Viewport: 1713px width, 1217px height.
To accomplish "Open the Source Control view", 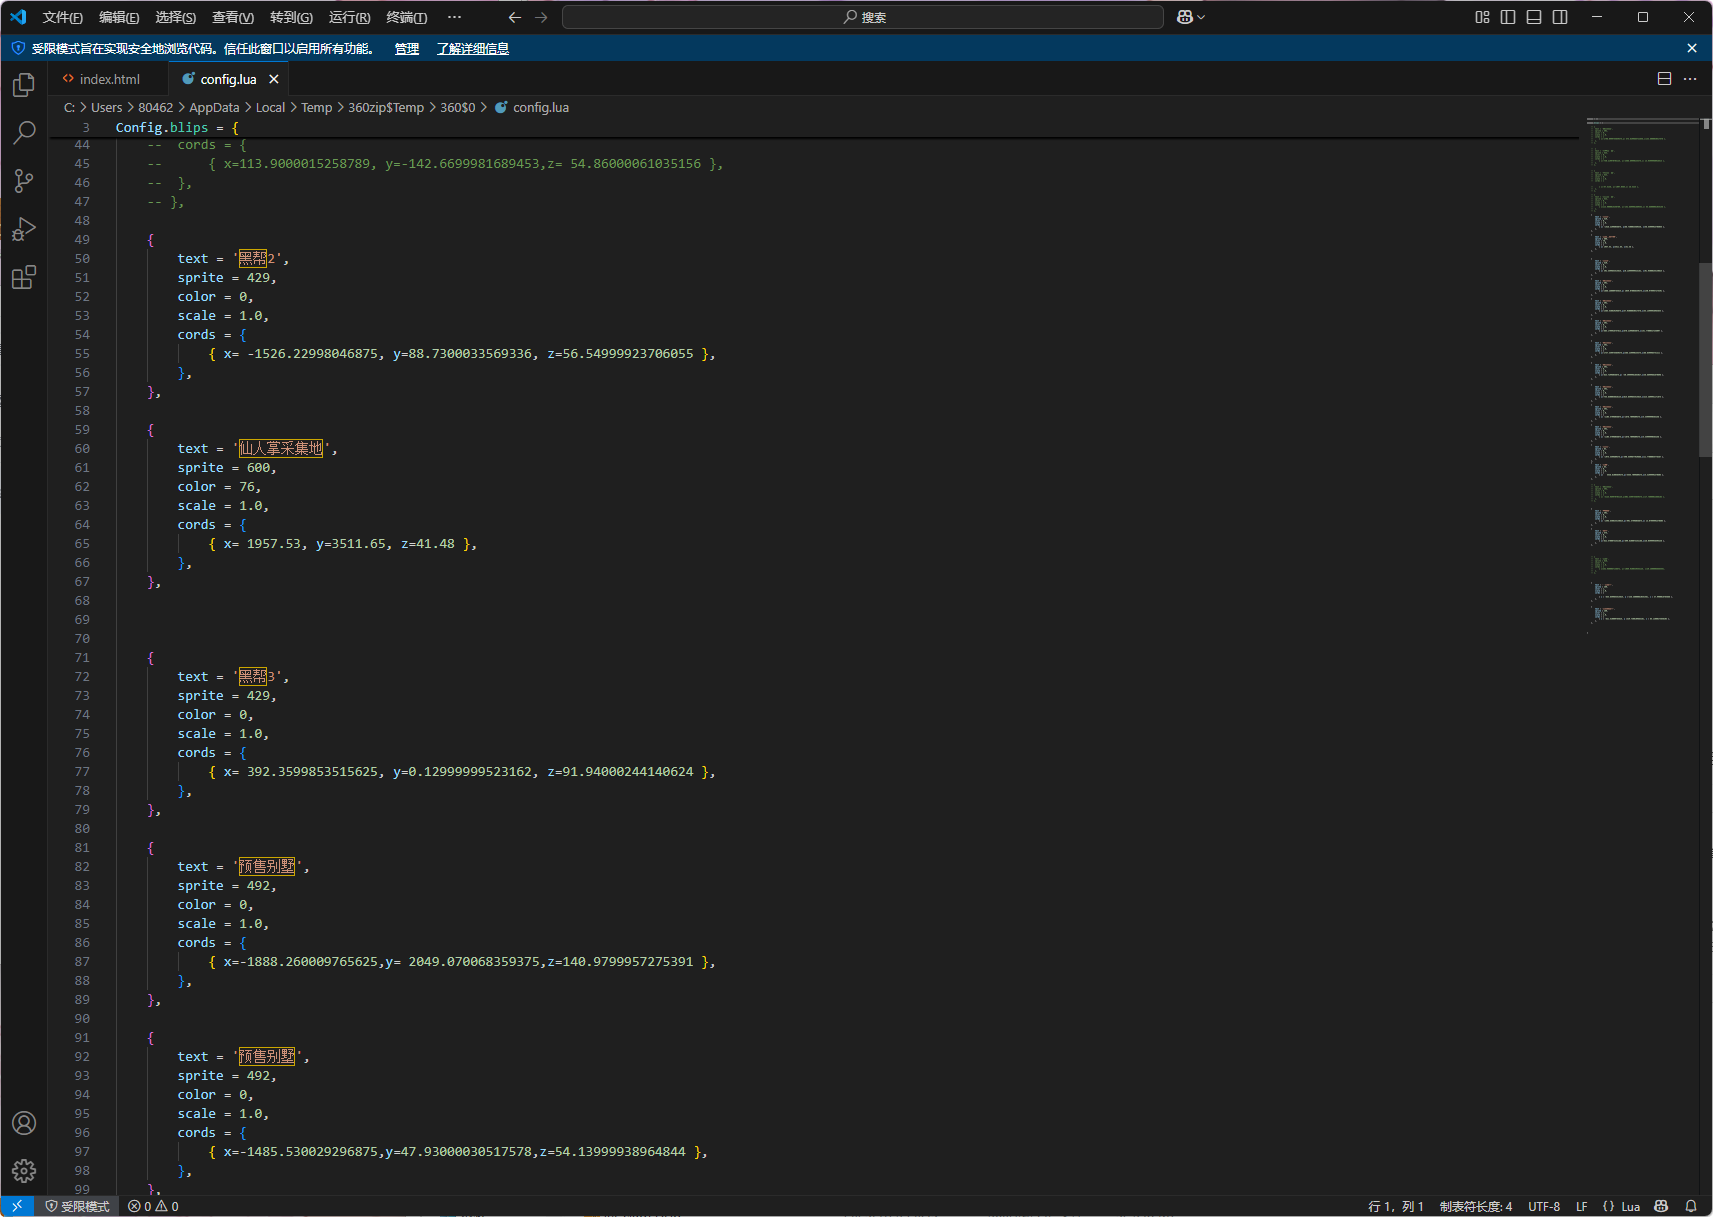I will [24, 180].
